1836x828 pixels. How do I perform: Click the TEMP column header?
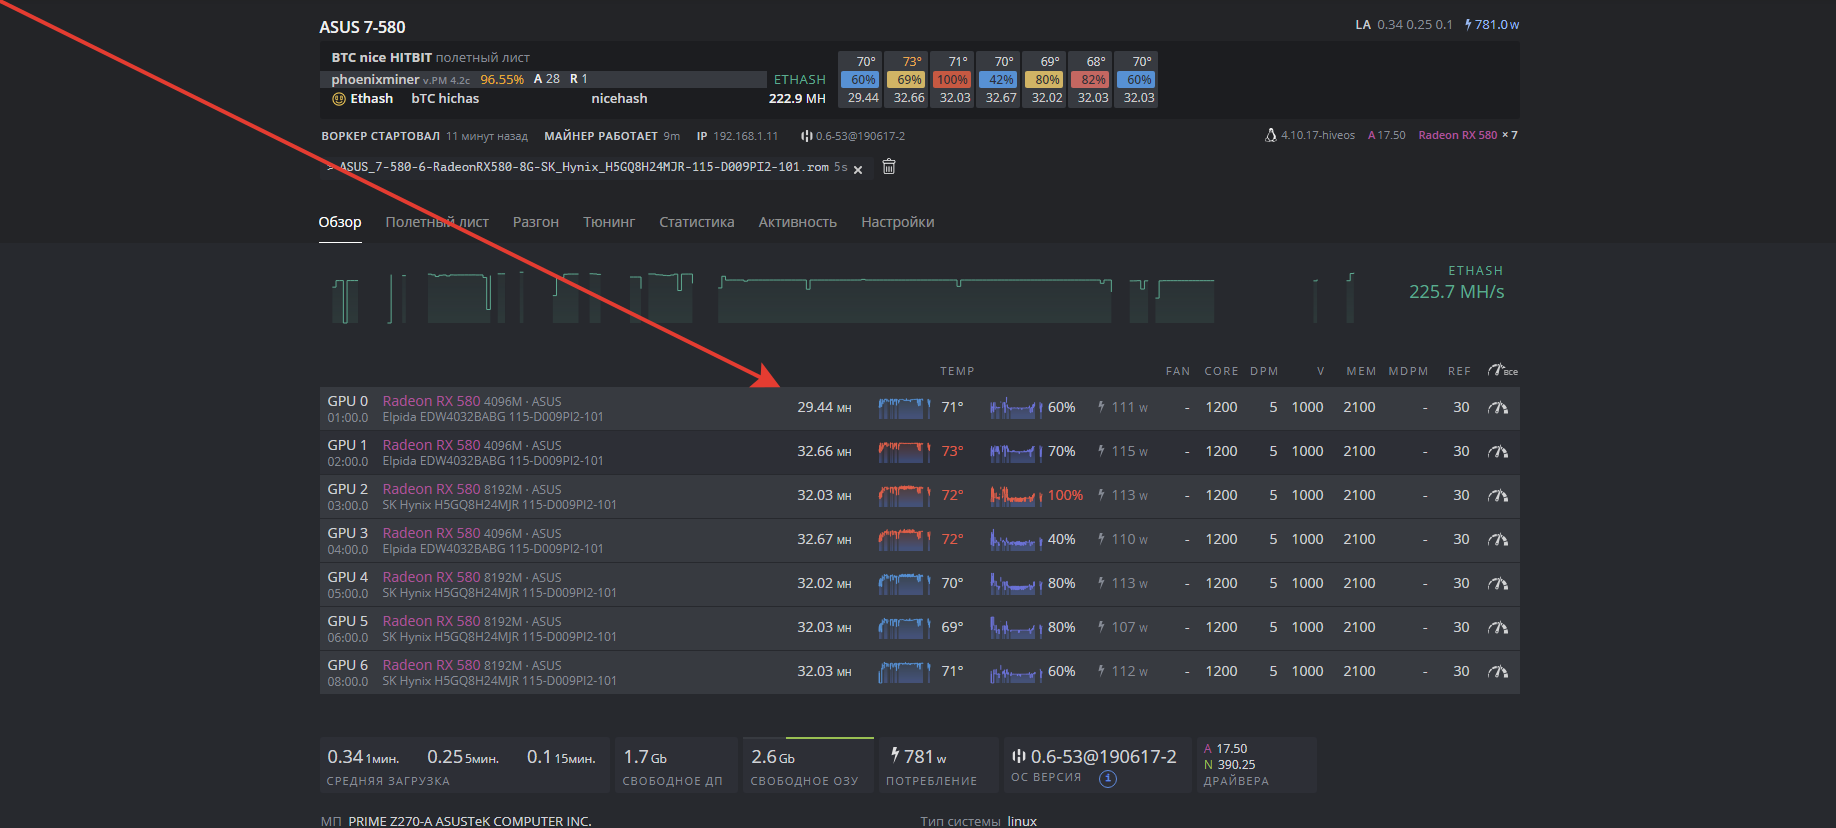coord(957,371)
